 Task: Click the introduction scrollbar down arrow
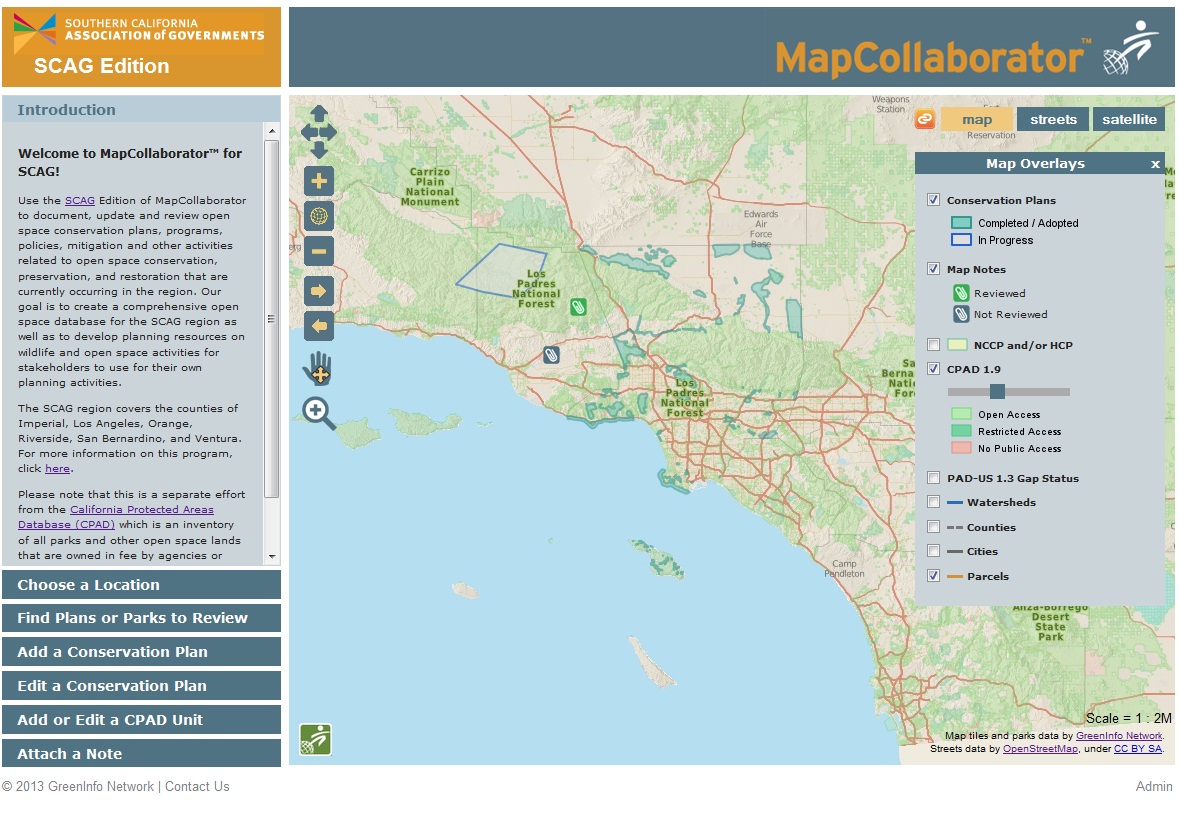pyautogui.click(x=271, y=557)
